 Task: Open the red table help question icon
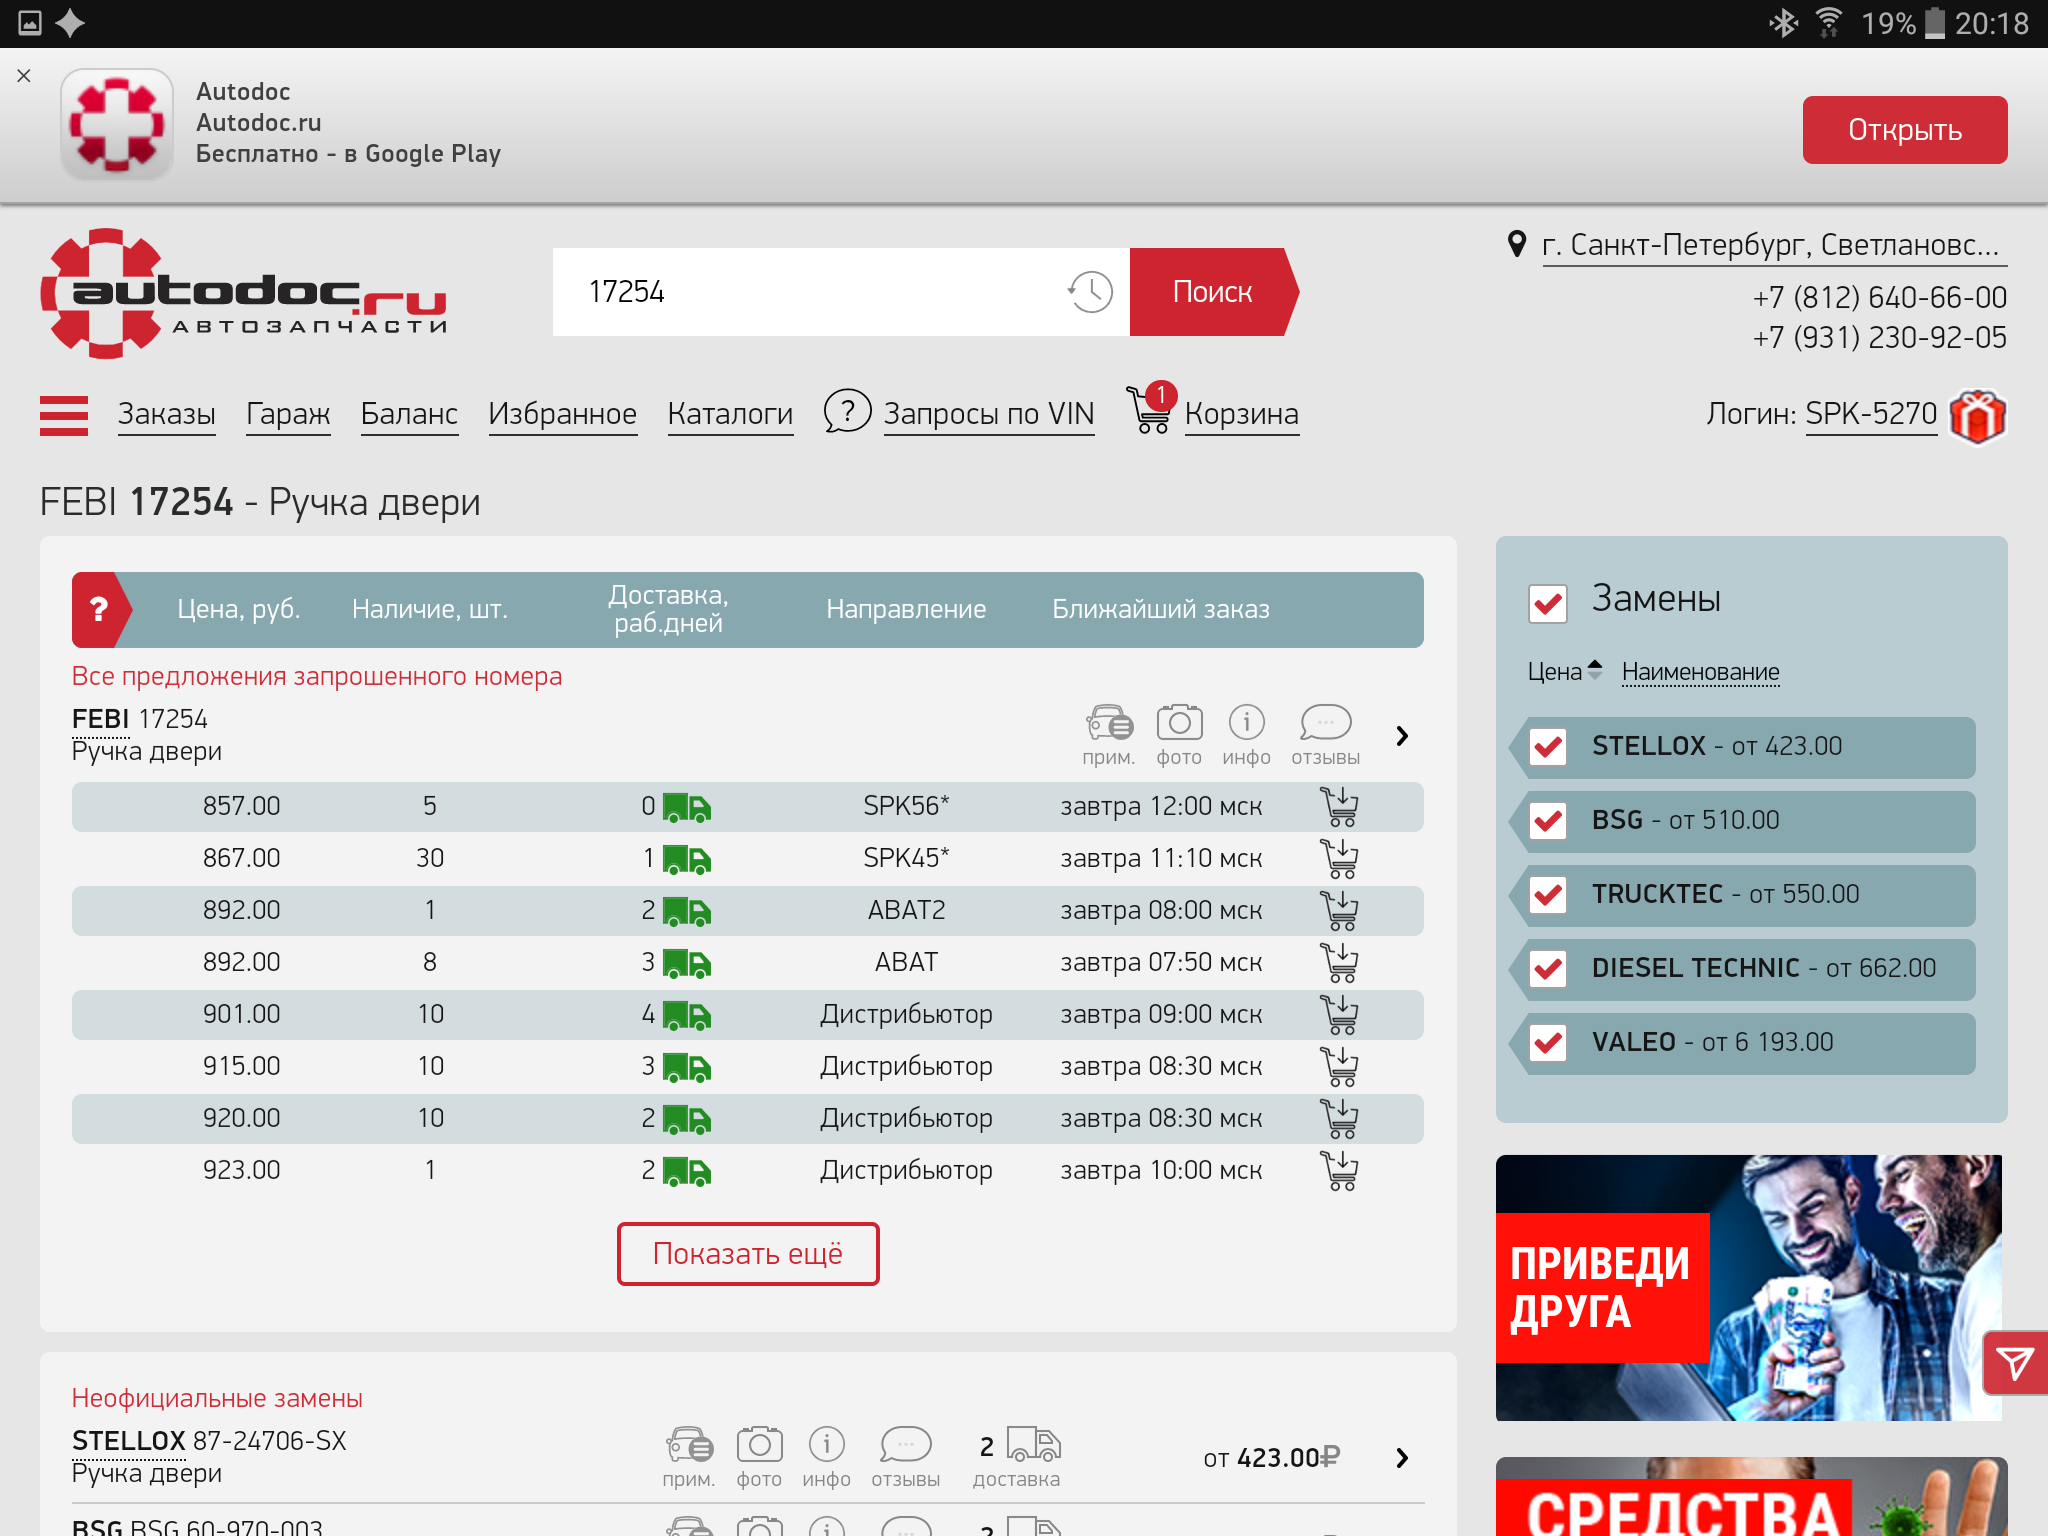99,609
